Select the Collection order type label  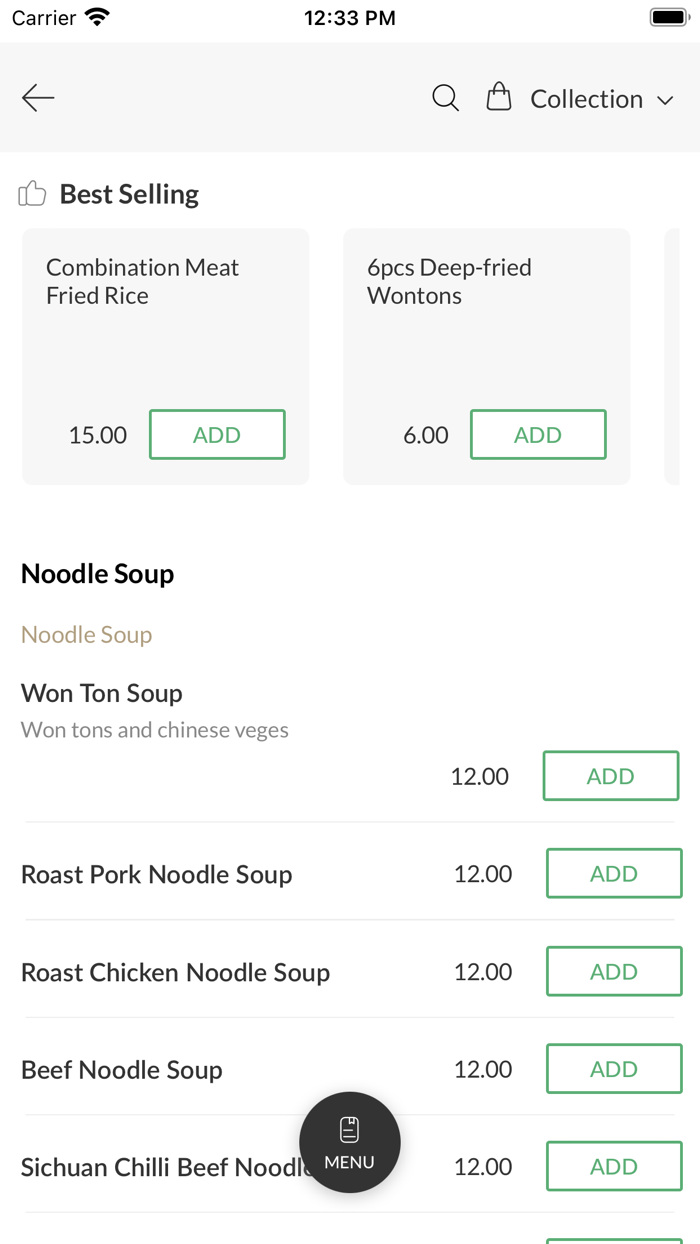(586, 99)
